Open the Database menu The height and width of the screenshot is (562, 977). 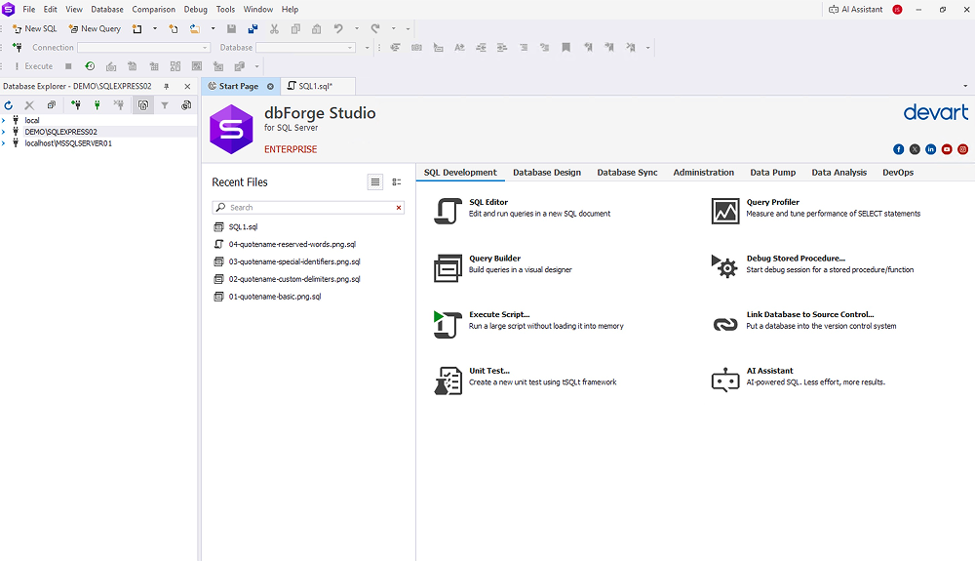(107, 9)
